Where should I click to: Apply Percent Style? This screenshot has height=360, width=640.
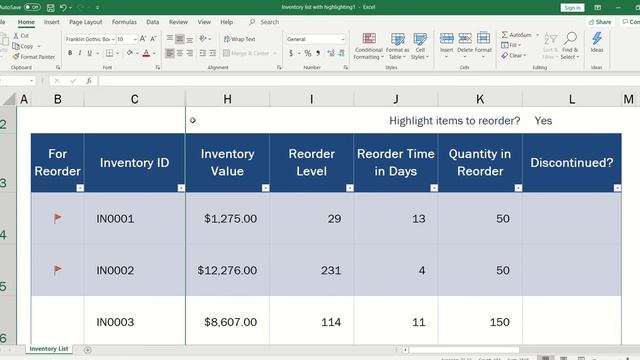pos(307,53)
